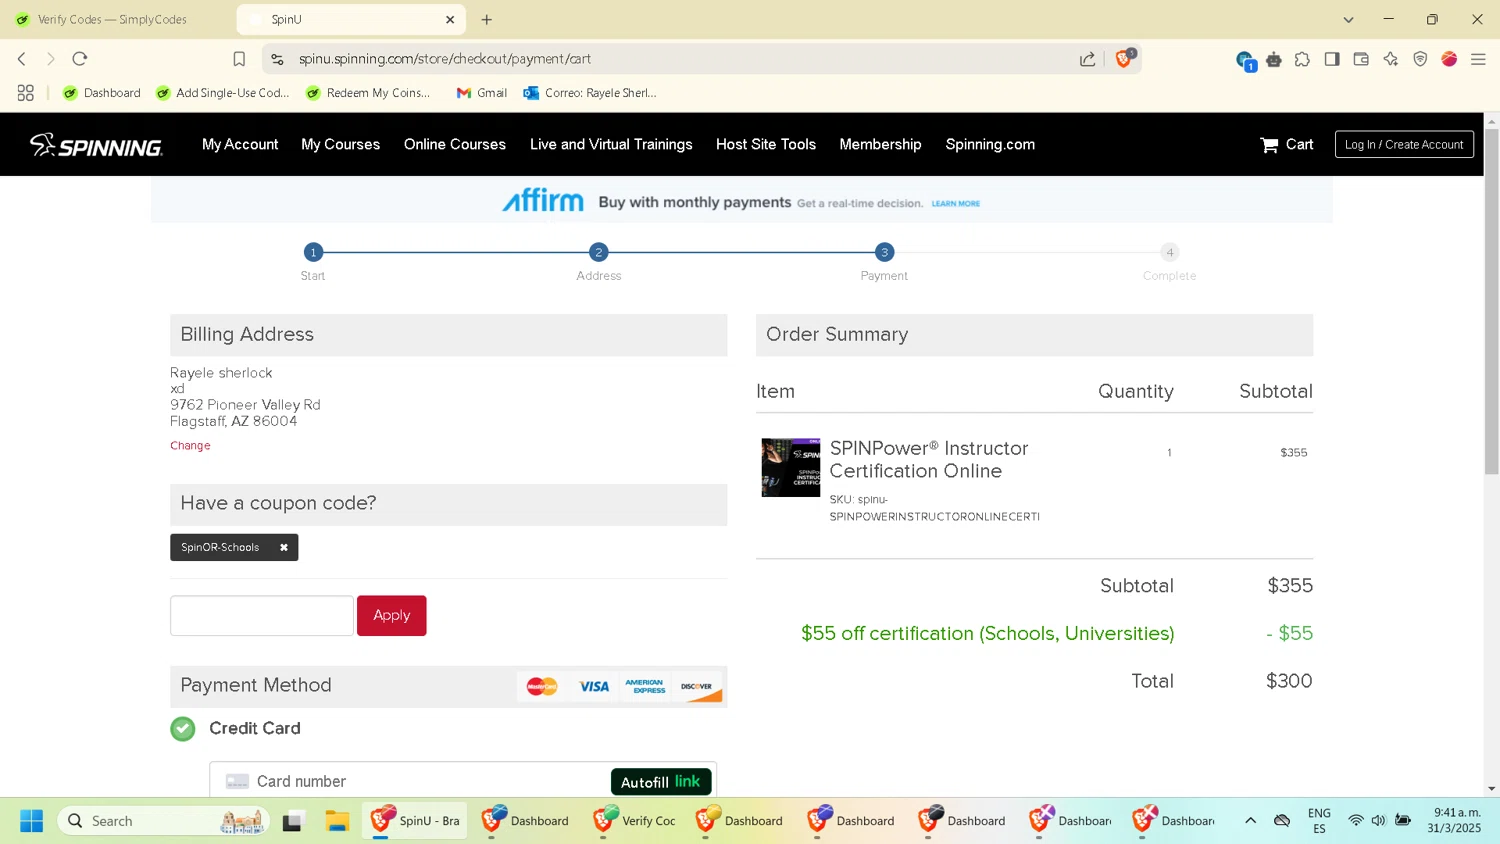Screen dimensions: 1500x844
Task: Click the share icon in address bar
Action: point(1088,59)
